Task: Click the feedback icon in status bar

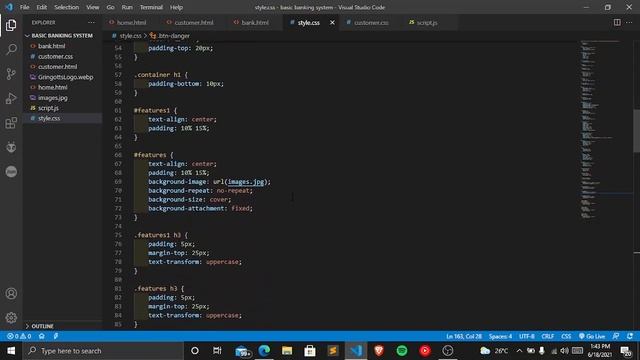Action: point(616,336)
